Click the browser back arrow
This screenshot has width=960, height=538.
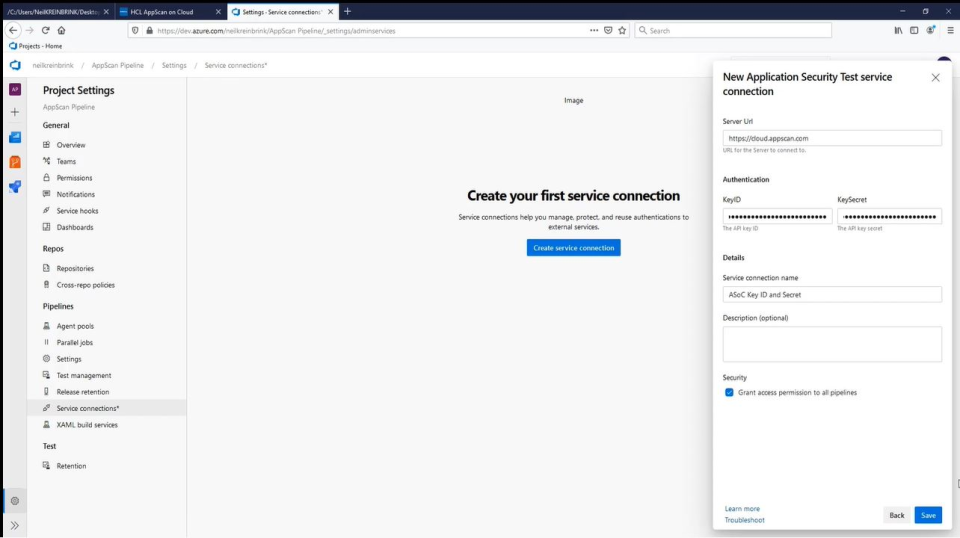[x=13, y=30]
